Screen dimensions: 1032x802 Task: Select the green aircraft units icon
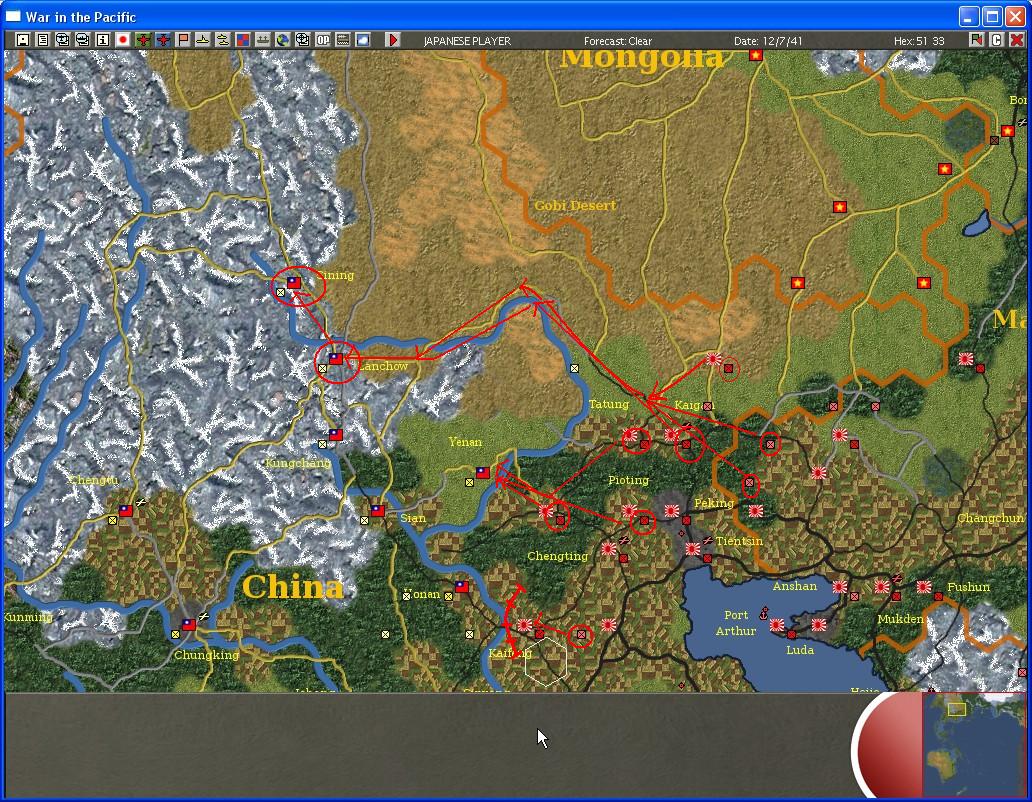pyautogui.click(x=144, y=40)
